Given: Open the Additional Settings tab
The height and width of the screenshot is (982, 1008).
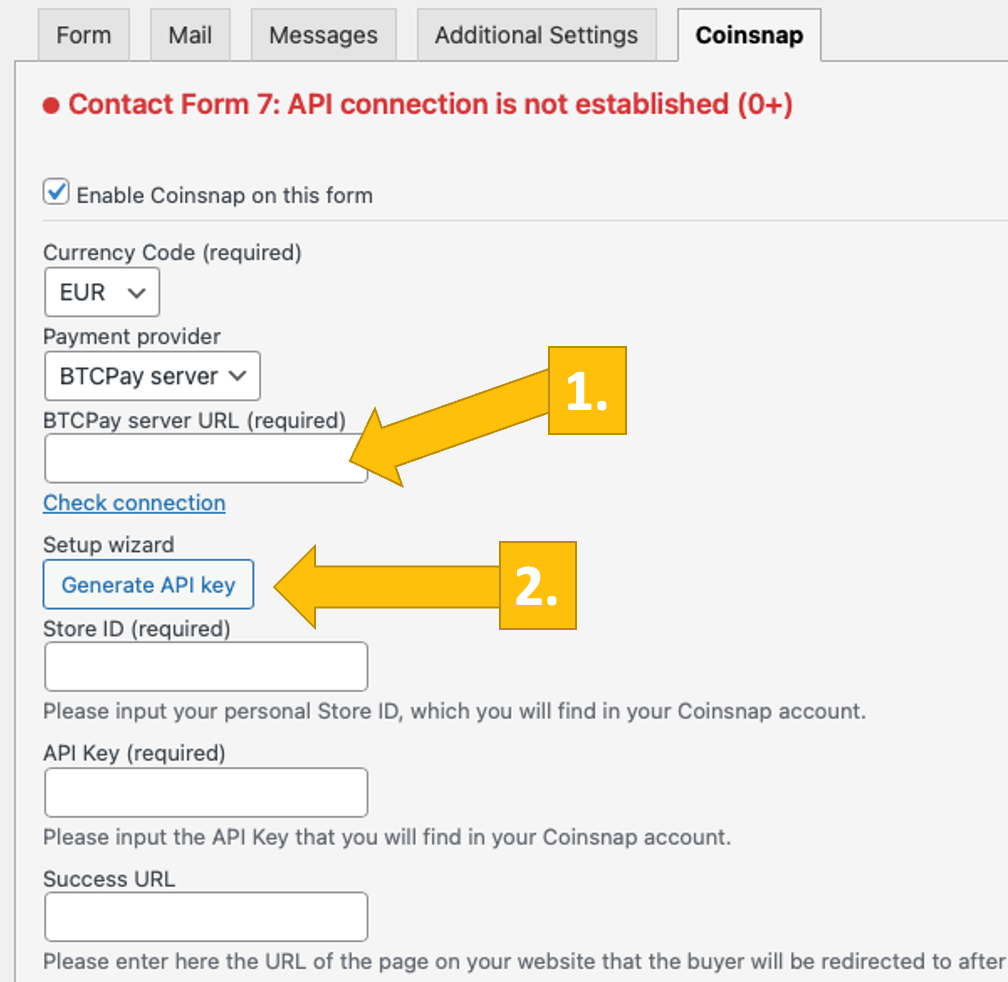Looking at the screenshot, I should coord(536,35).
